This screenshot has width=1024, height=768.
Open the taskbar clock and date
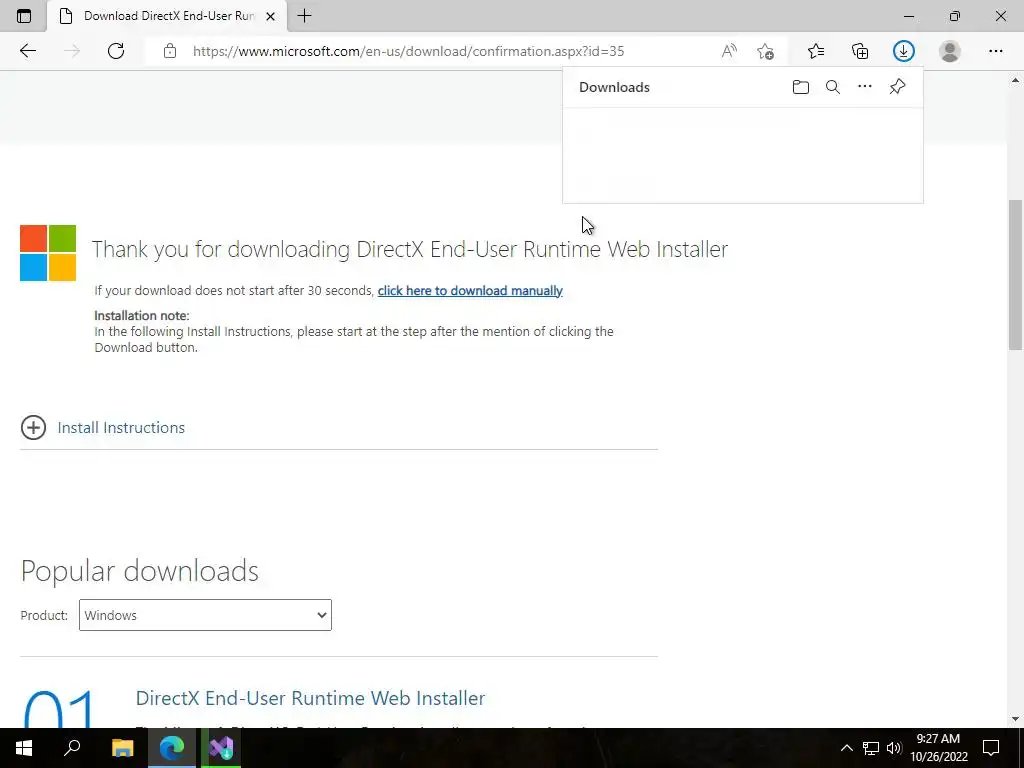coord(938,748)
